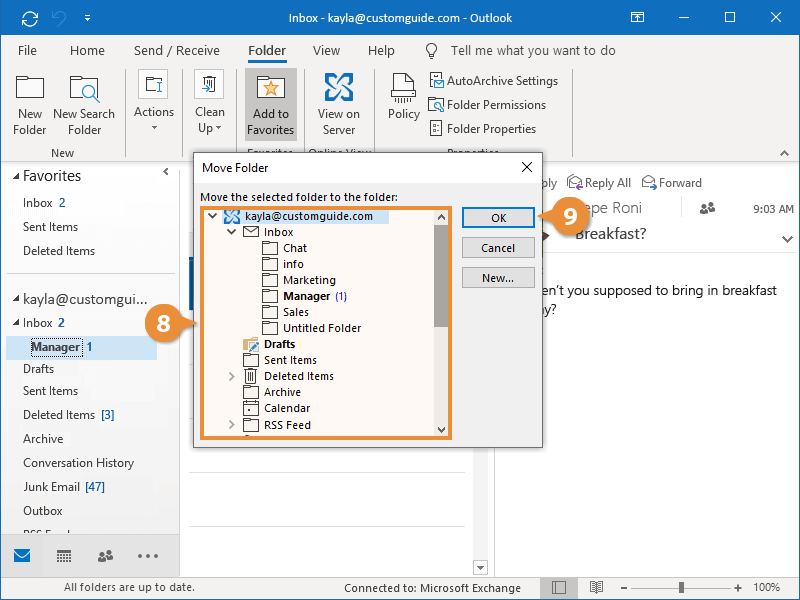Open New Search Folder
The image size is (800, 600).
coord(84,104)
